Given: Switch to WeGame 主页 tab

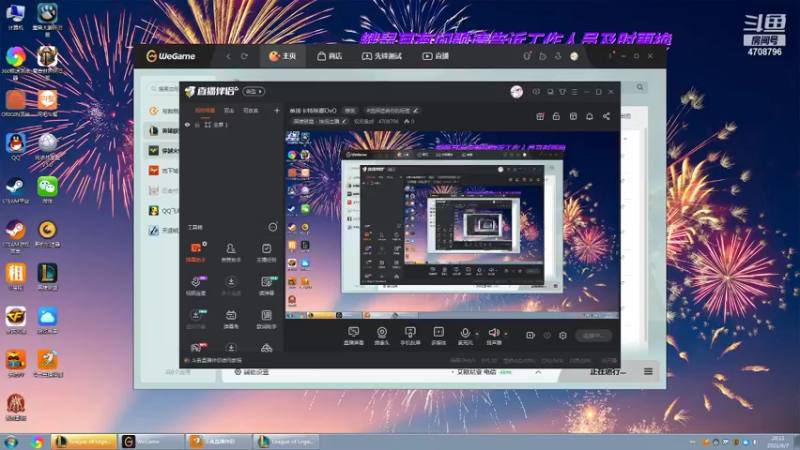Looking at the screenshot, I should pos(283,56).
